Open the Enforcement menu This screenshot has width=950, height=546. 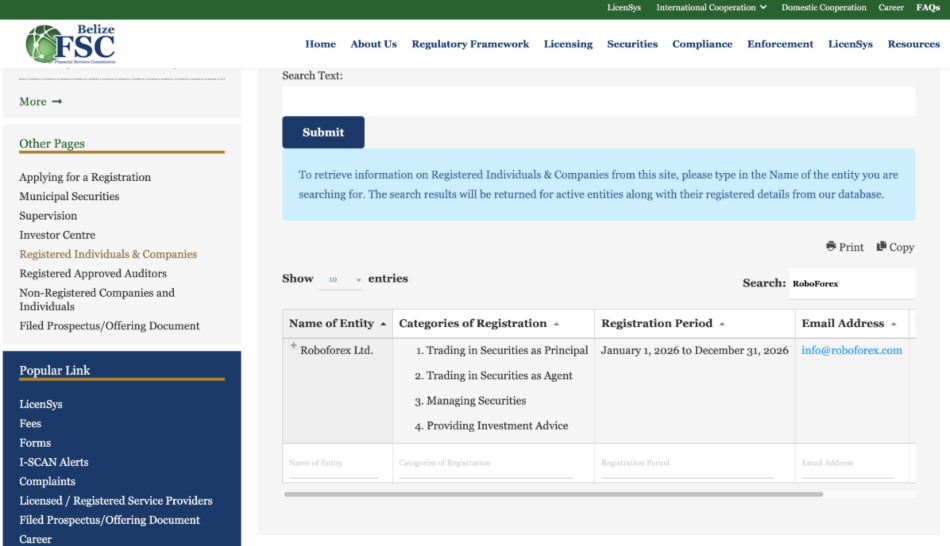pos(780,44)
